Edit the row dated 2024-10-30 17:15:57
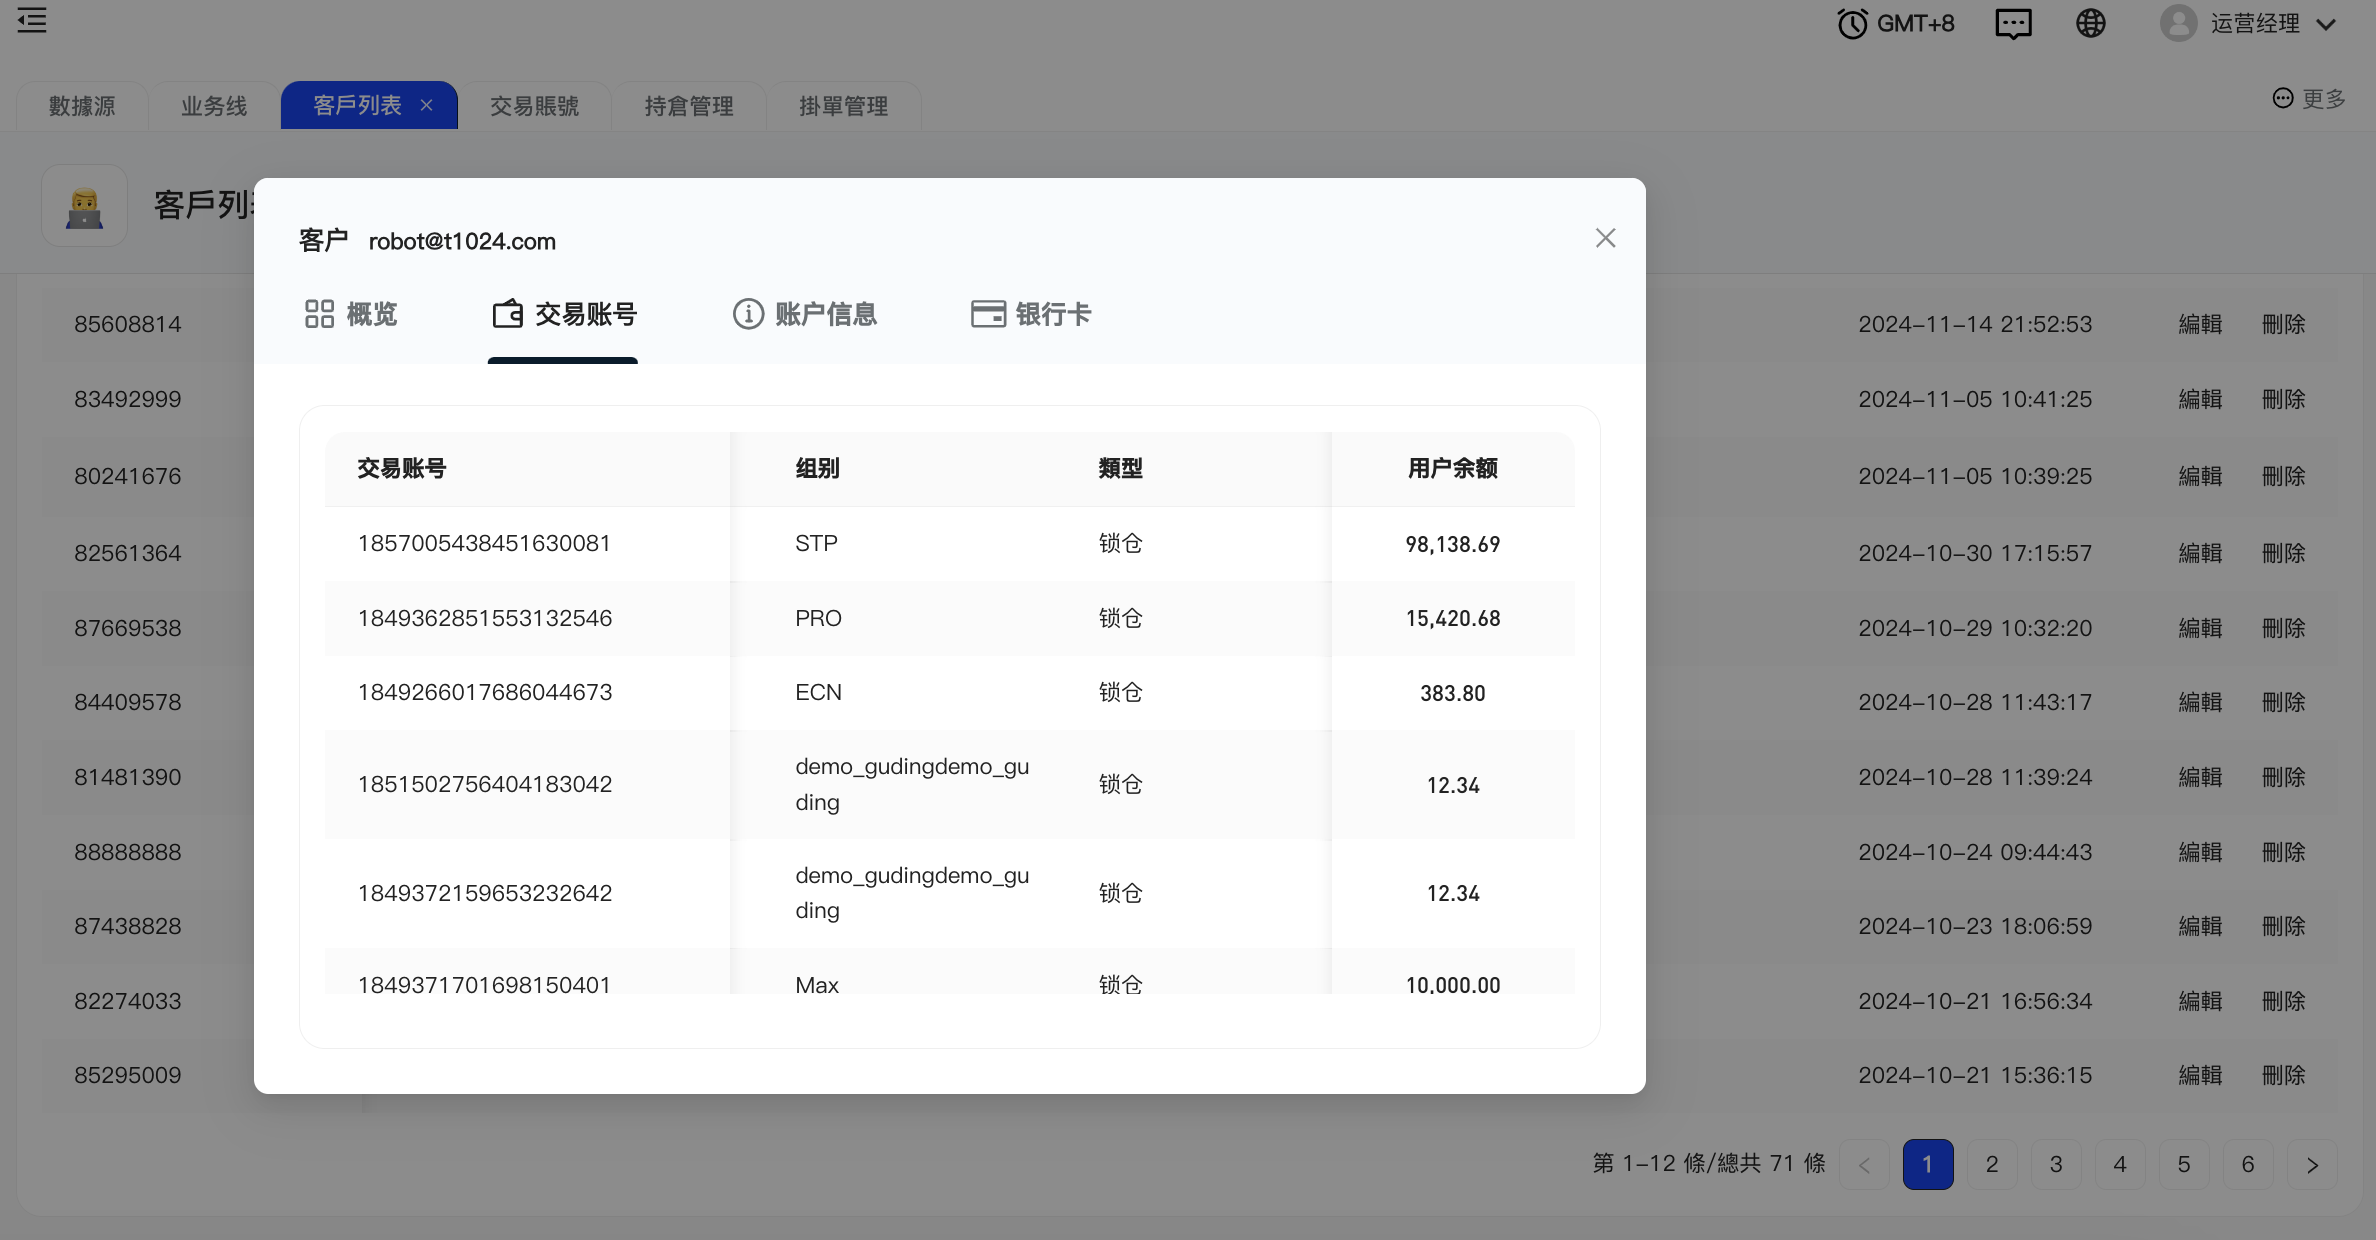This screenshot has width=2376, height=1240. click(2200, 553)
